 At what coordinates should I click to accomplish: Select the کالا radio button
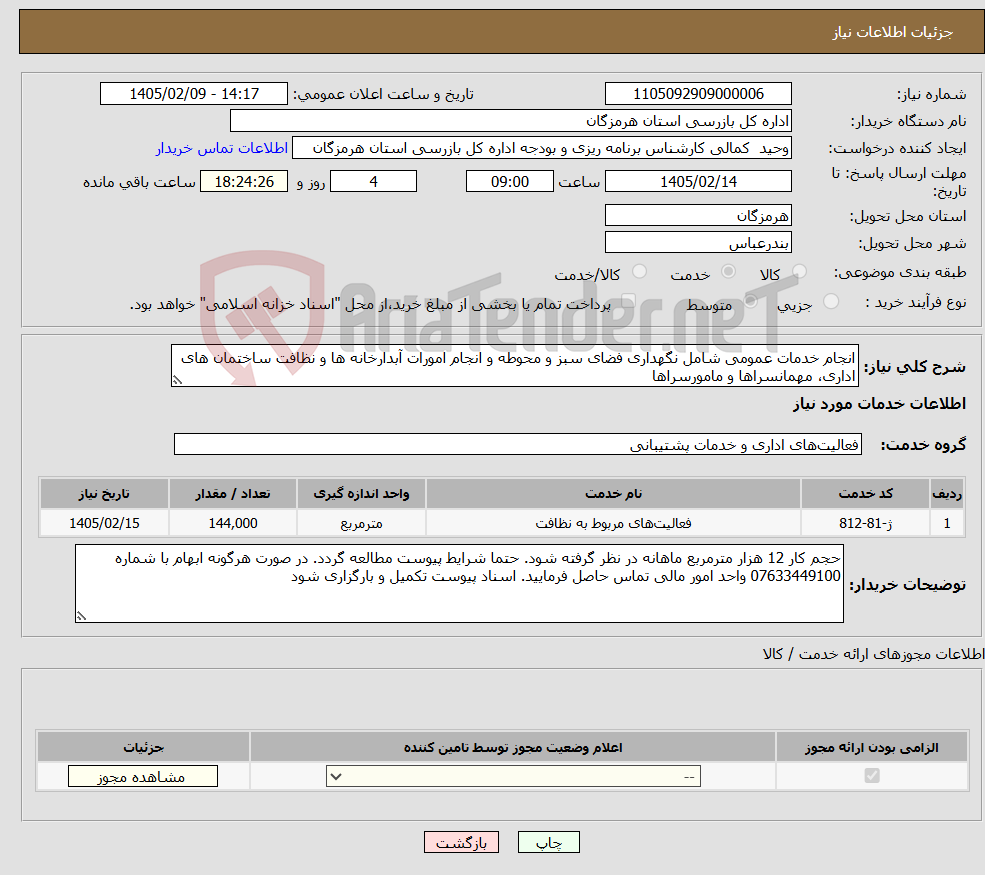click(x=799, y=271)
